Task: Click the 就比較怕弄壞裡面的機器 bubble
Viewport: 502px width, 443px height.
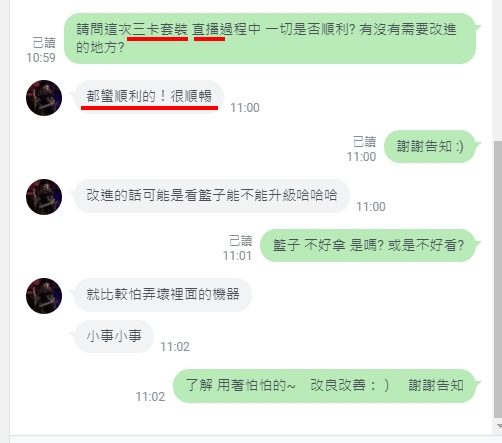Action: [x=163, y=295]
